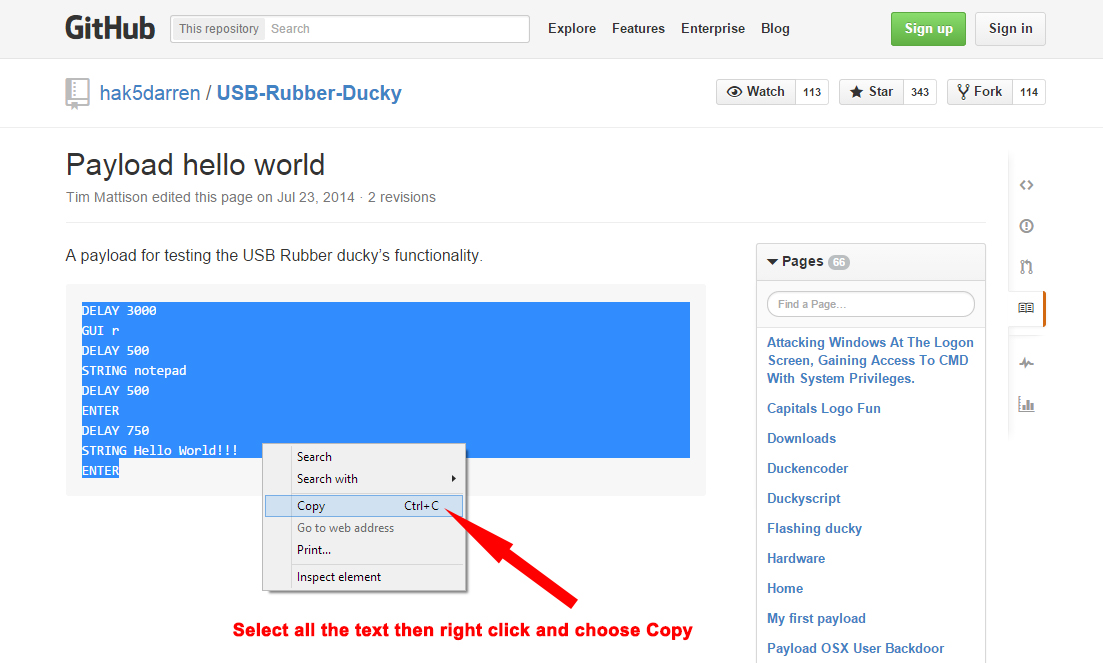Screen dimensions: 1103x663
Task: Open the Graphs bar chart icon
Action: coord(1026,404)
